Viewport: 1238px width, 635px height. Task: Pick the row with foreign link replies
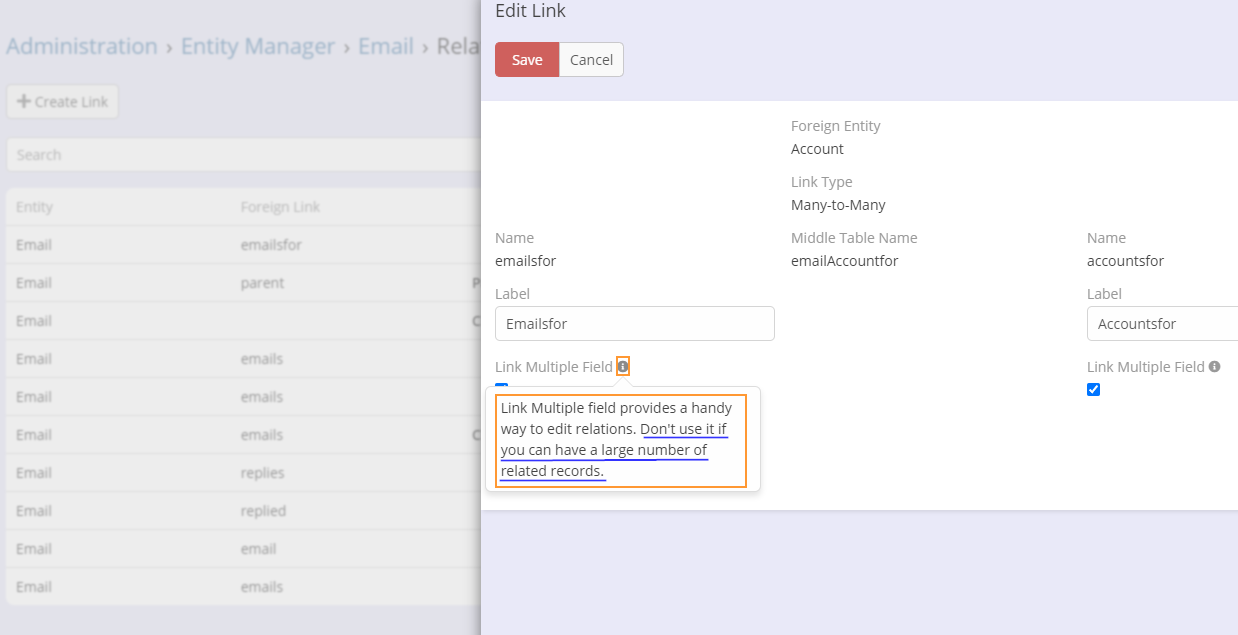[x=262, y=473]
